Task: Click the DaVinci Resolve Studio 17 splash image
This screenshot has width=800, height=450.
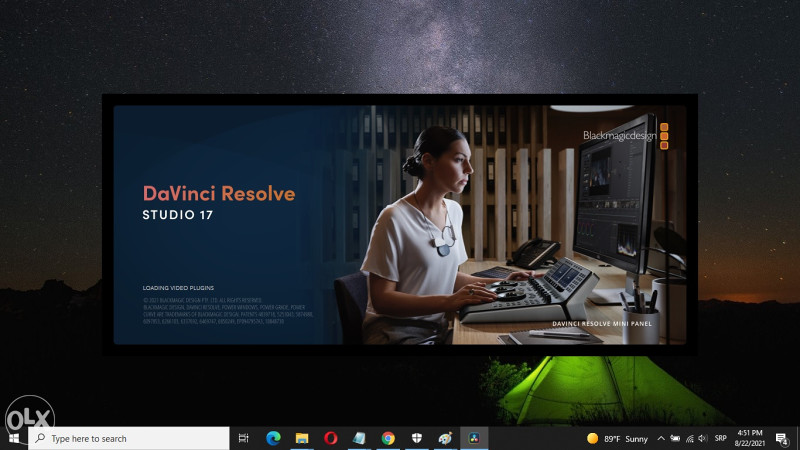Action: coord(399,224)
